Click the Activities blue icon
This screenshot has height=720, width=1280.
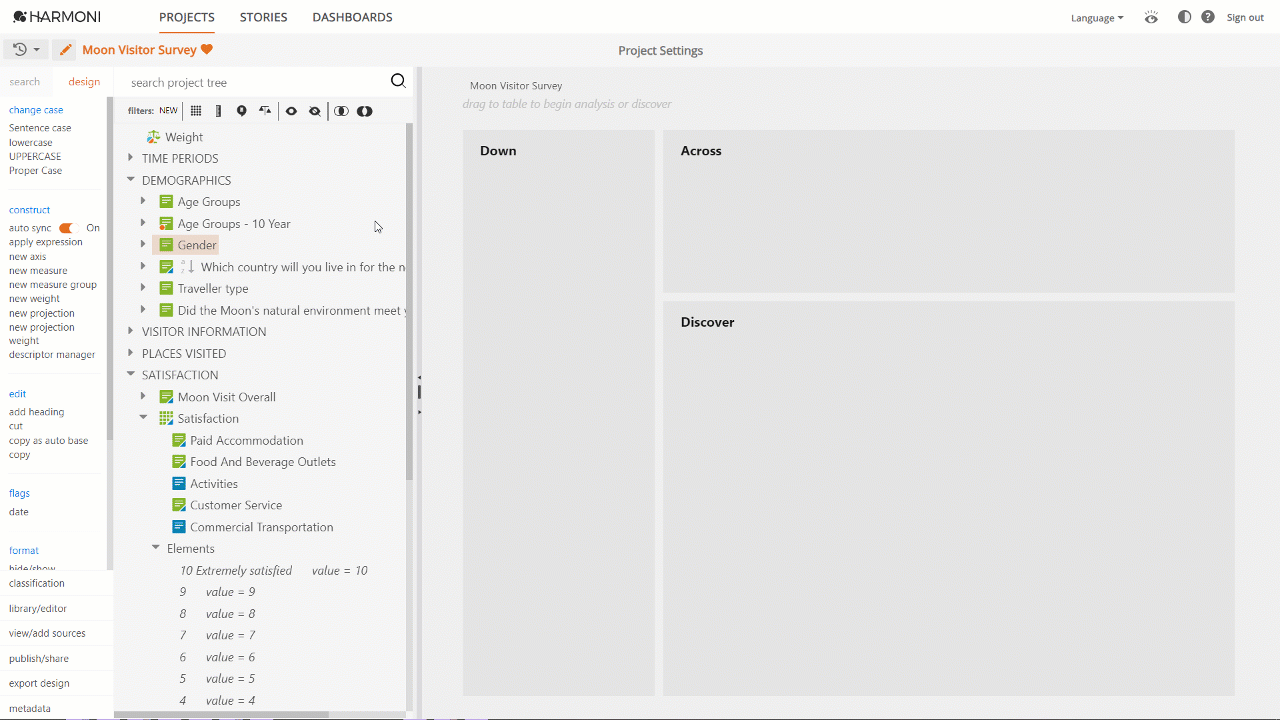179,484
